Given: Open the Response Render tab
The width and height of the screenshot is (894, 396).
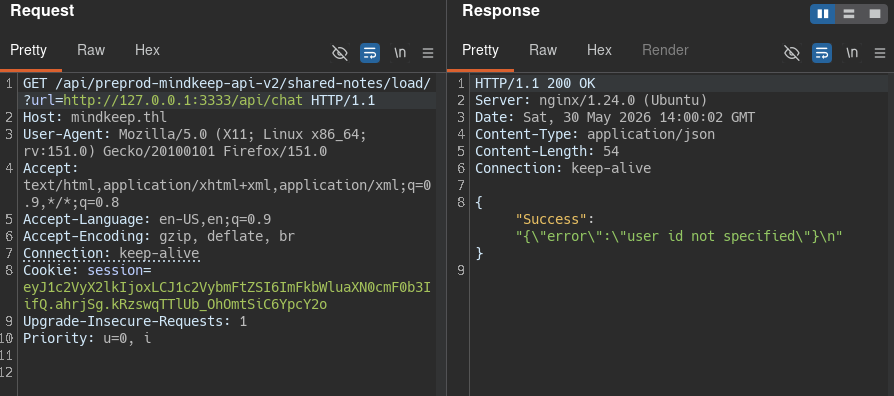Looking at the screenshot, I should [665, 50].
